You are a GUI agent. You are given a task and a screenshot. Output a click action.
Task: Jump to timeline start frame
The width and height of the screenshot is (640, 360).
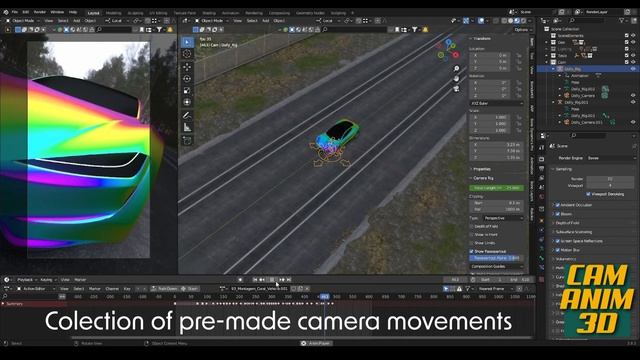(x=255, y=280)
